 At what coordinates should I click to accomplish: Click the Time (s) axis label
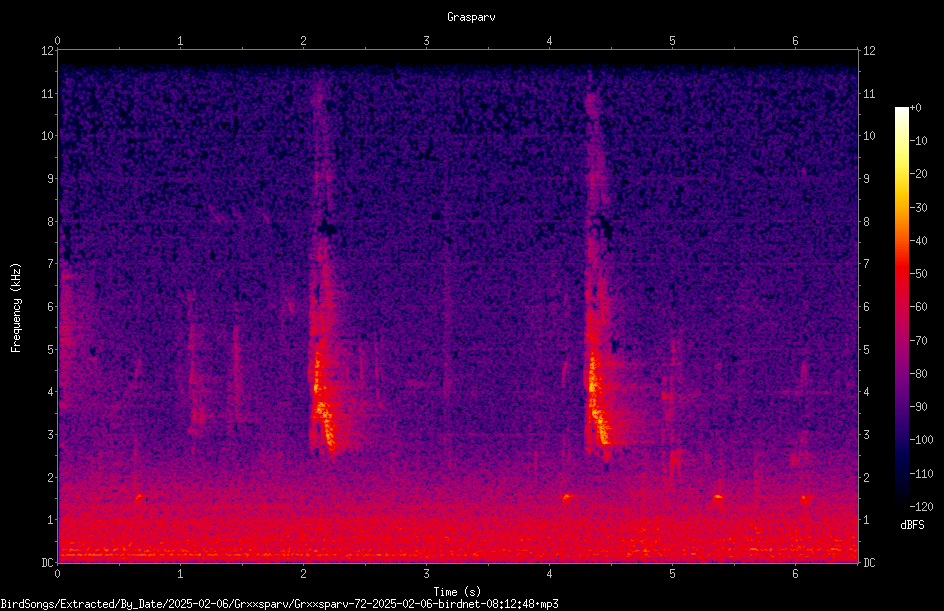tap(457, 591)
